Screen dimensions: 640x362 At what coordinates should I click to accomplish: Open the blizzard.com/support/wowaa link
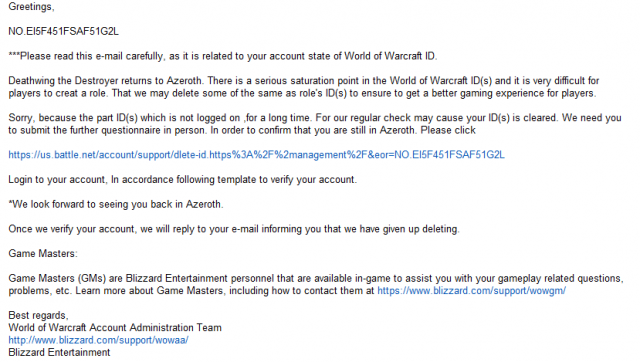pos(98,340)
